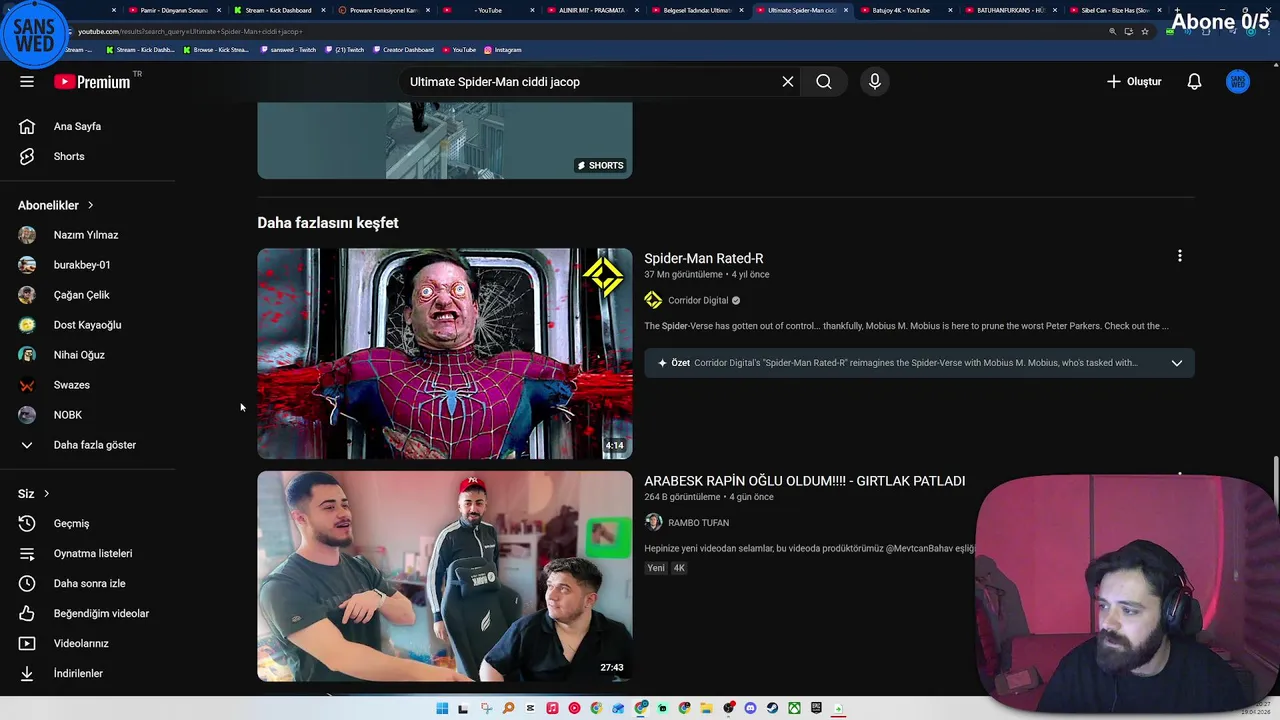The width and height of the screenshot is (1280, 720).
Task: Clear the search box with the X
Action: [x=788, y=82]
